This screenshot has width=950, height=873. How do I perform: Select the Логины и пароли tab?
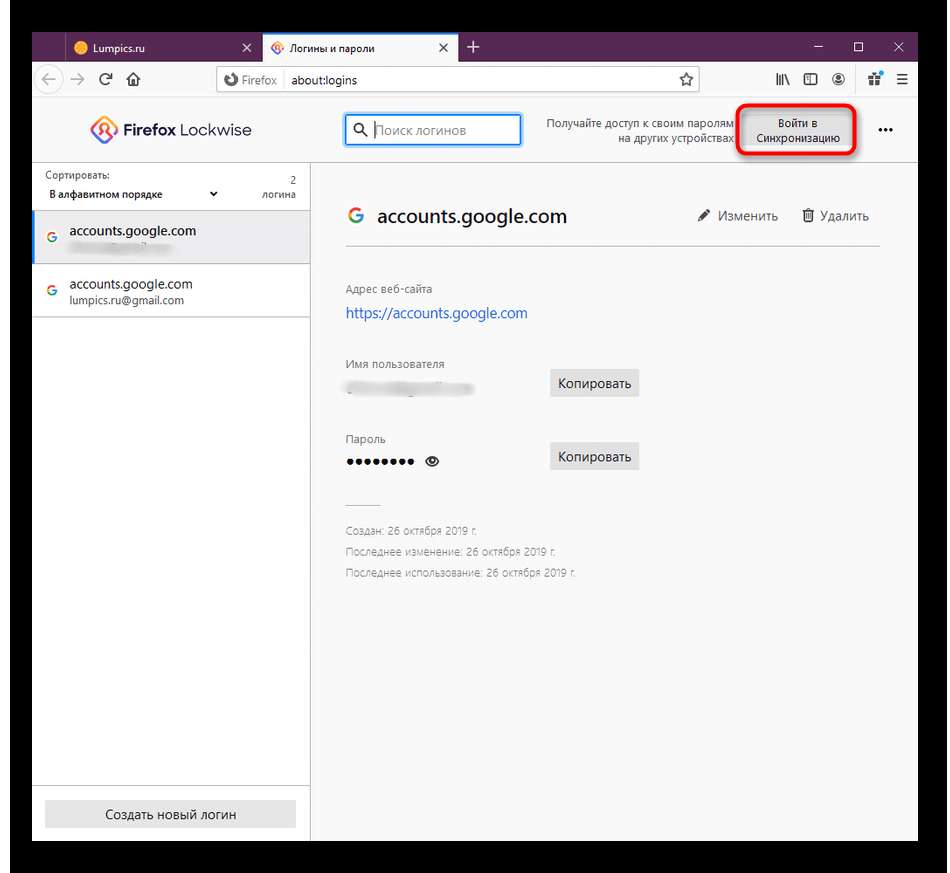[360, 48]
